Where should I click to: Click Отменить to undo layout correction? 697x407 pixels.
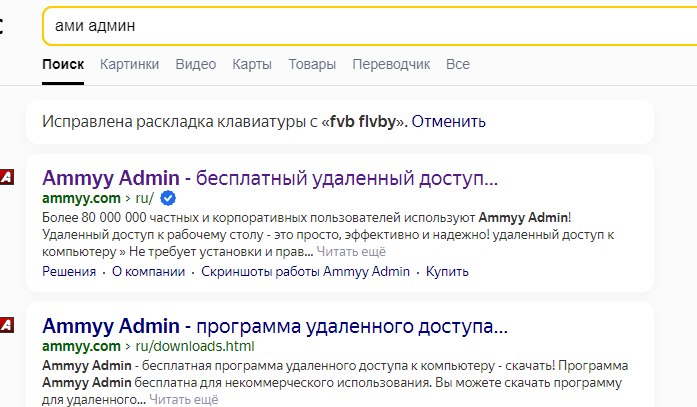[449, 121]
